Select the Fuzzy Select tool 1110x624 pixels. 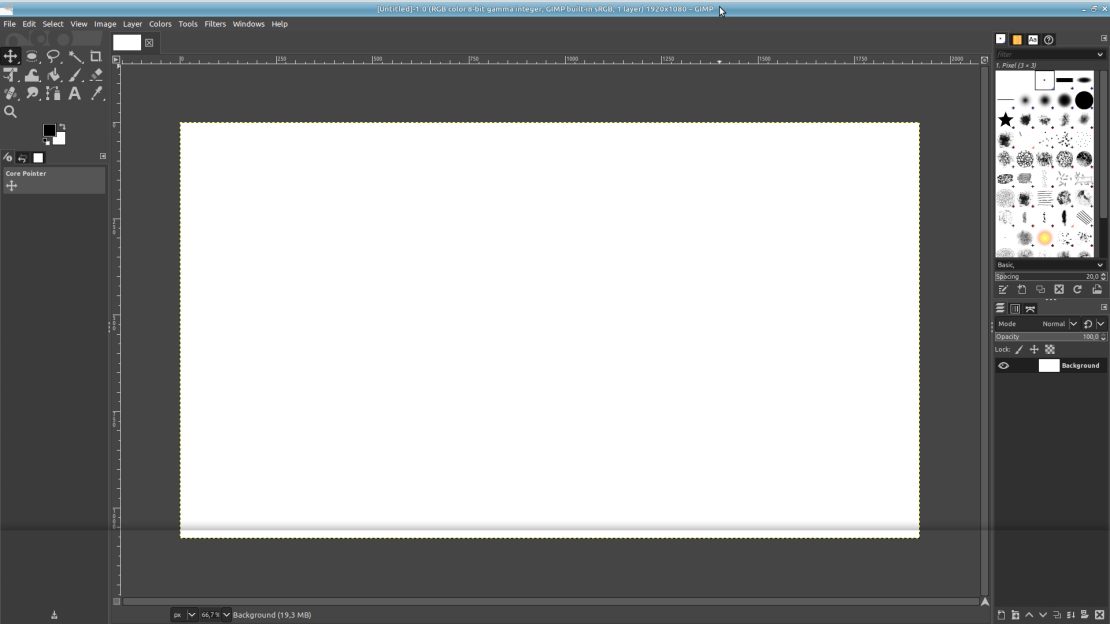point(76,57)
